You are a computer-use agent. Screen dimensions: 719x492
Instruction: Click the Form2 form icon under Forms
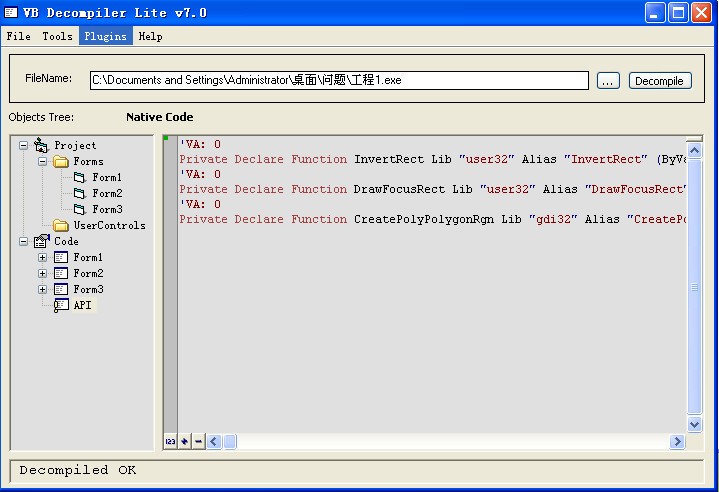[x=80, y=193]
